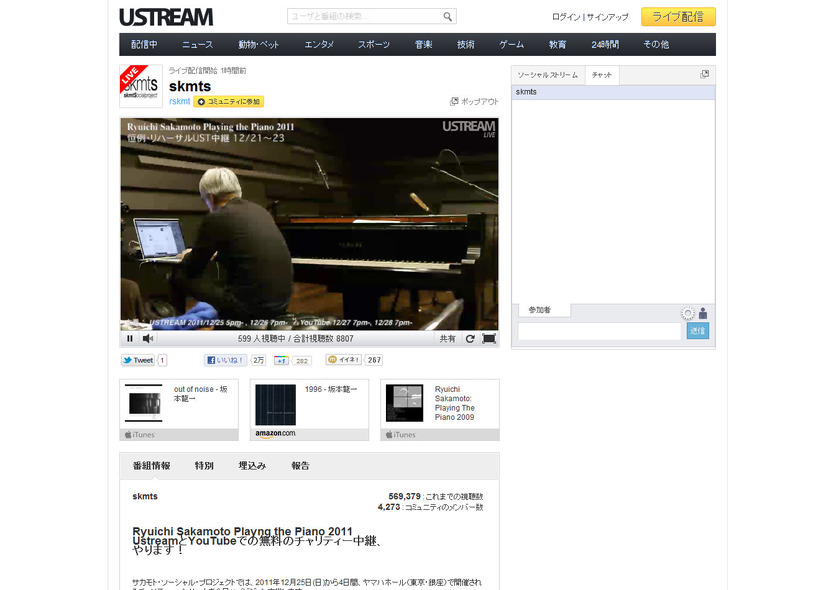The height and width of the screenshot is (590, 826).
Task: Select the 特別 tab
Action: pos(204,466)
